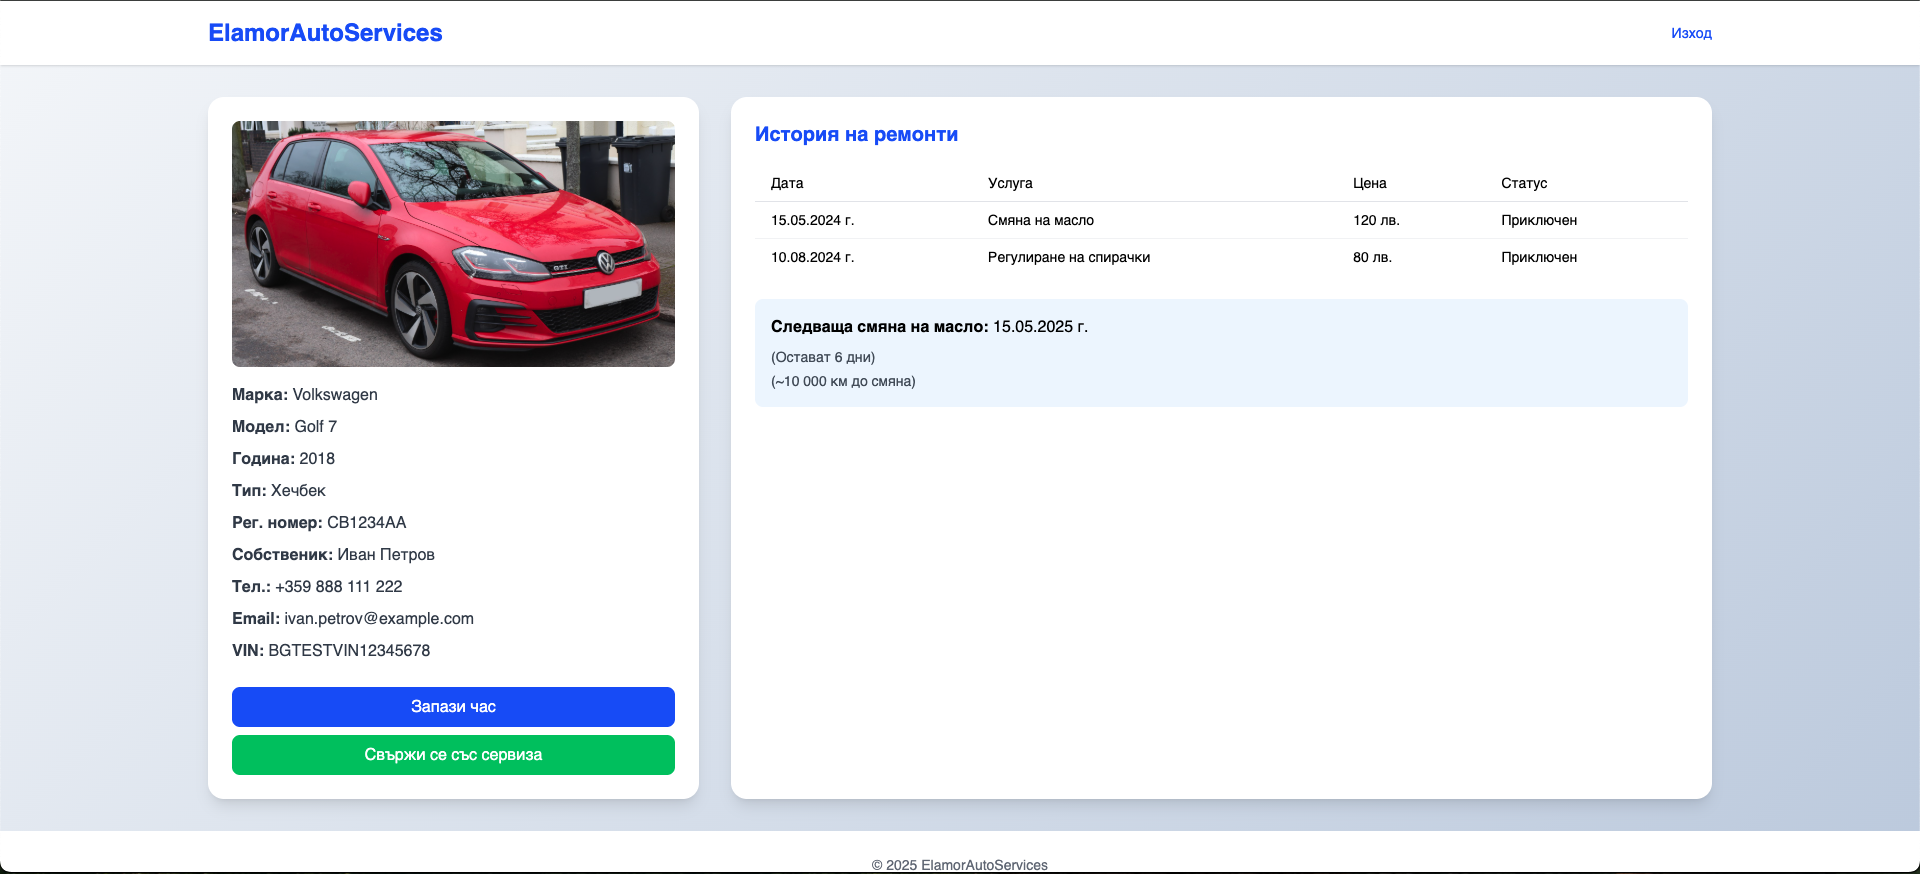
Task: Click the Дата column header
Action: (x=787, y=183)
